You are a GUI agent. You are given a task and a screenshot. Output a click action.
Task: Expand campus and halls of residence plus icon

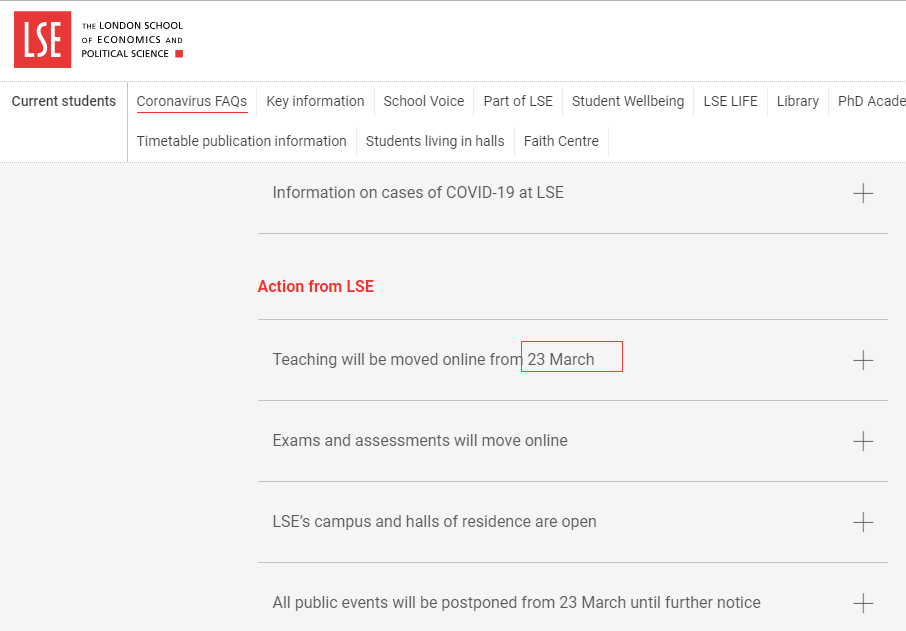863,522
